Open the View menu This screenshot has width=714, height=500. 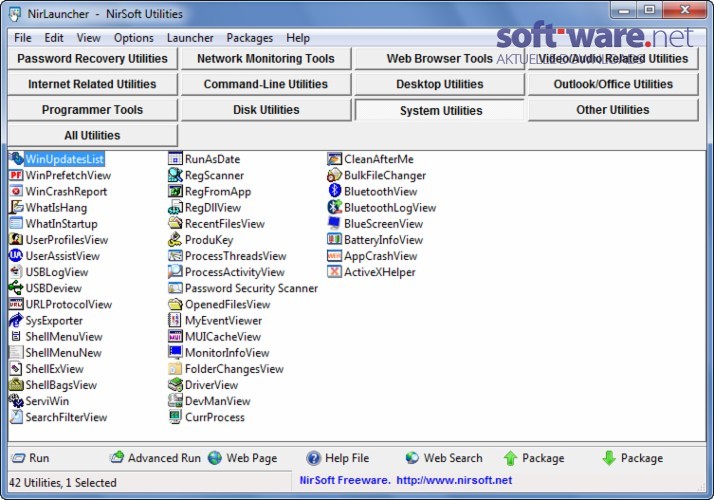88,38
